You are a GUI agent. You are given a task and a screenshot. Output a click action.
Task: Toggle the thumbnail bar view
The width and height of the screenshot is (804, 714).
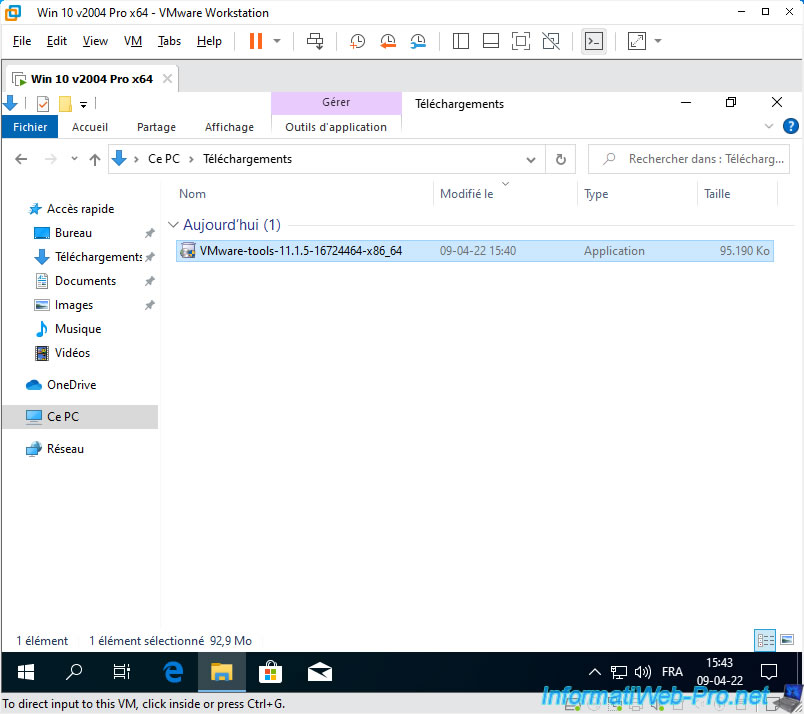(491, 41)
